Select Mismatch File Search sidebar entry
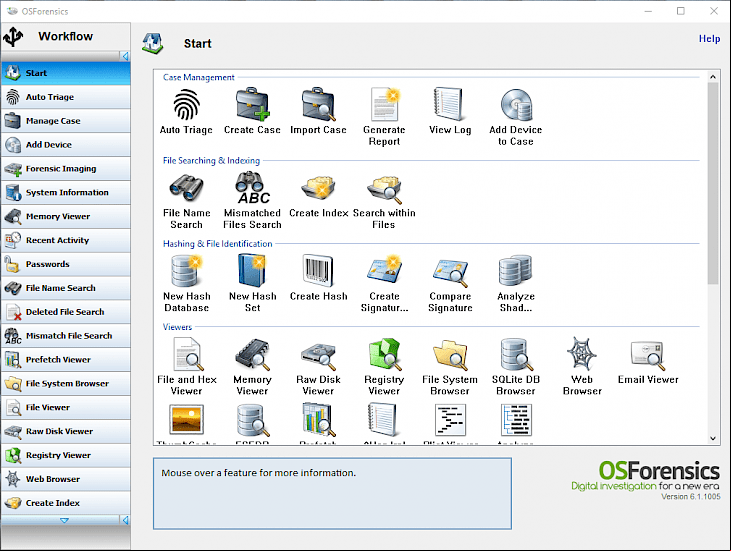Screen dimensions: 731x551 click(66, 336)
